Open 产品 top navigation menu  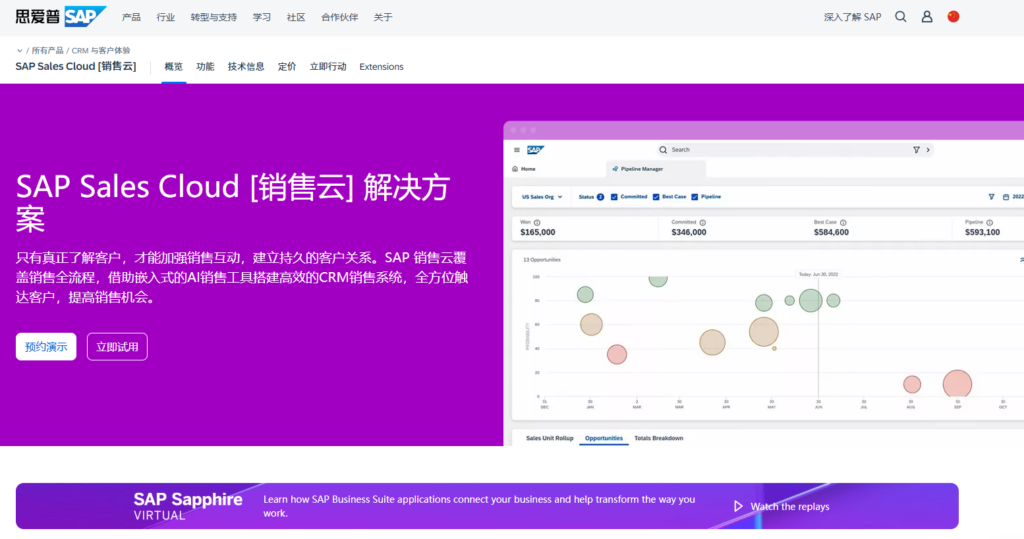[131, 17]
